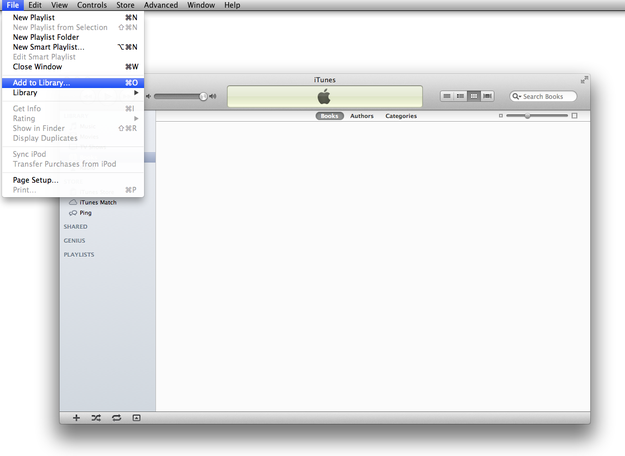Image resolution: width=625 pixels, height=456 pixels.
Task: Choose New Smart Playlist…
Action: tap(73, 47)
